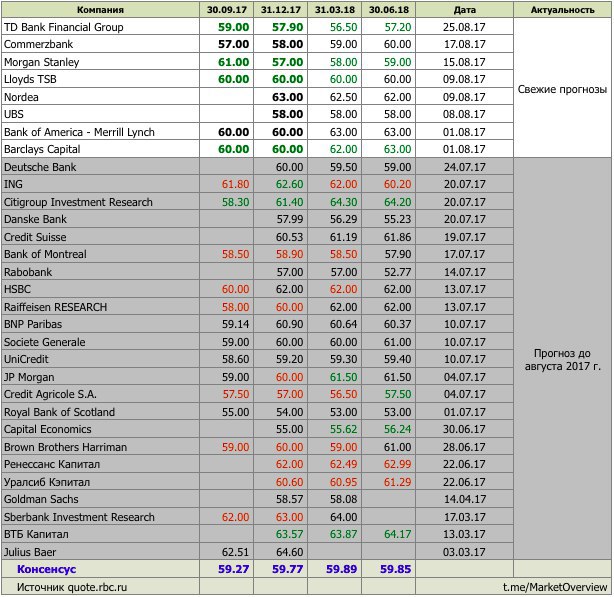Select the 30.06.18 column header
The height and width of the screenshot is (597, 614).
(389, 10)
